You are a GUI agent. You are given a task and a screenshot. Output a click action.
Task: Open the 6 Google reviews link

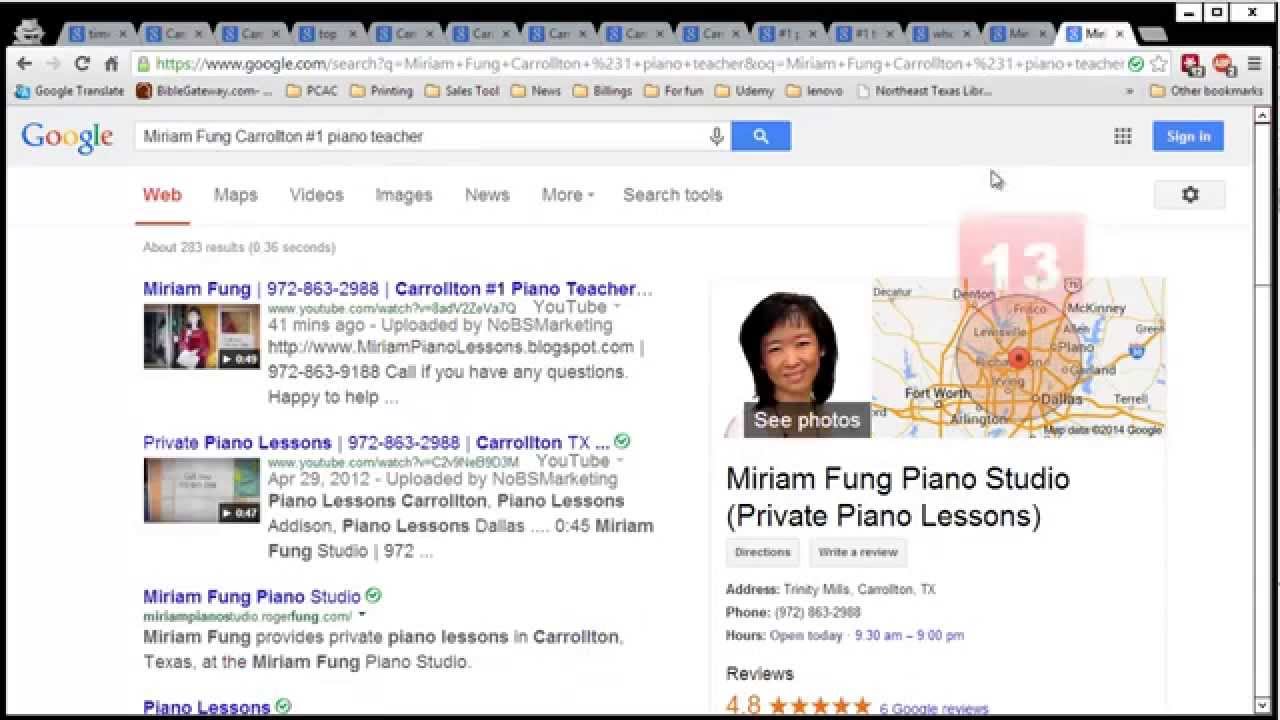[934, 709]
